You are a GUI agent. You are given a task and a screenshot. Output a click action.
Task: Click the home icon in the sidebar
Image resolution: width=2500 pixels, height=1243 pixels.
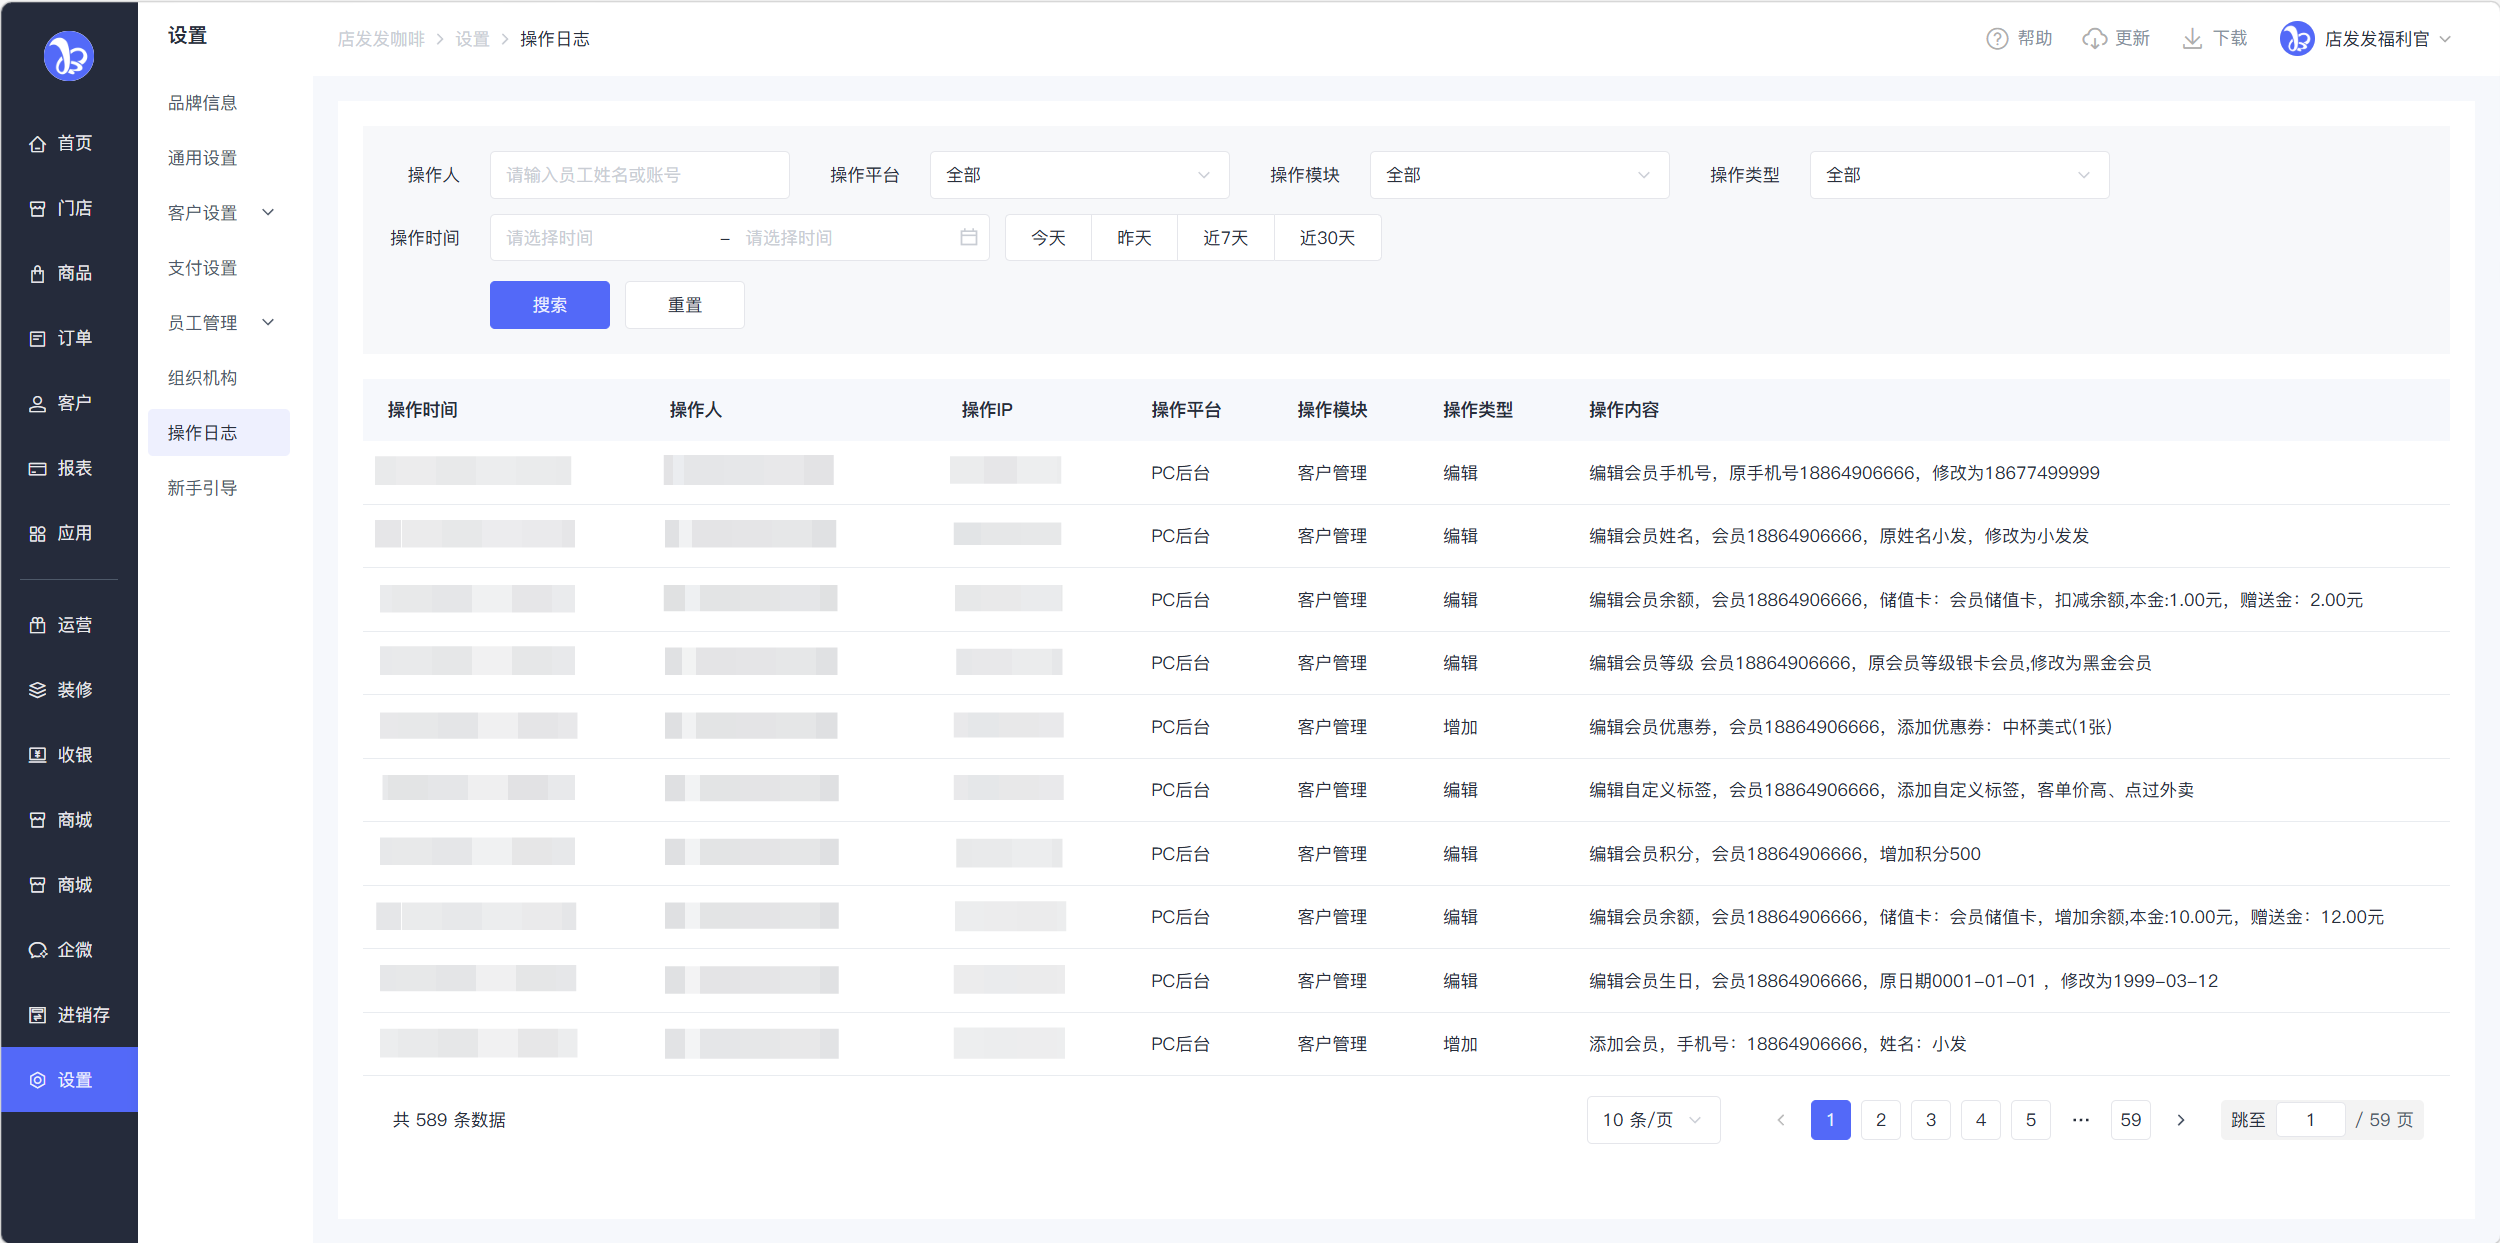pyautogui.click(x=37, y=144)
